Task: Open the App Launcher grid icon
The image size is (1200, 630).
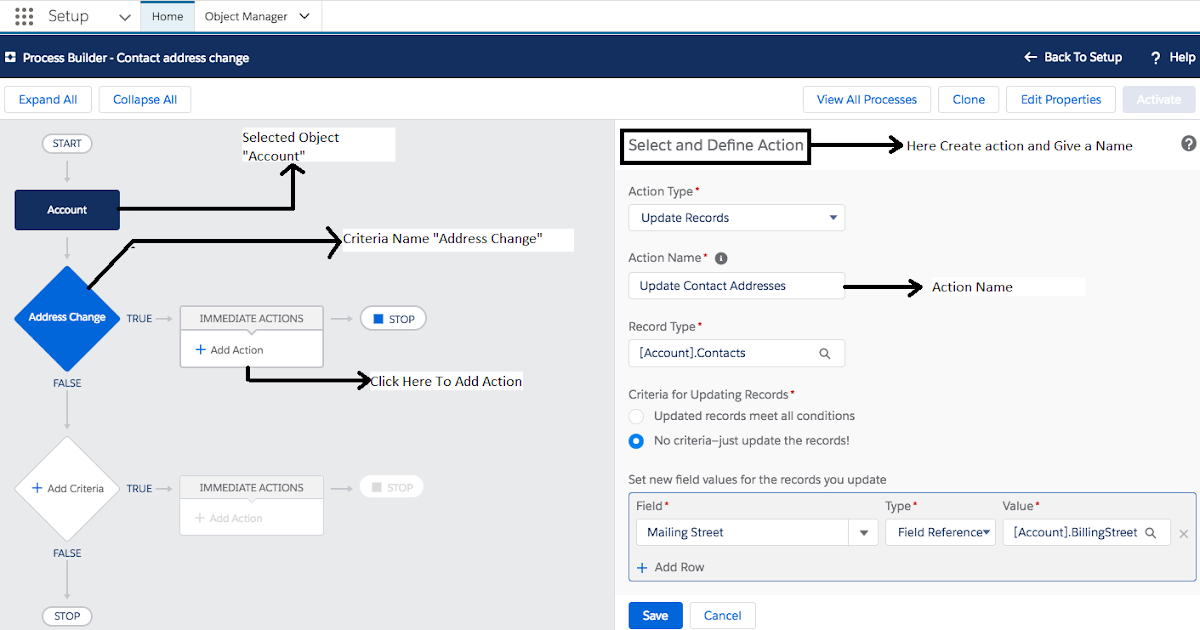Action: (x=24, y=17)
